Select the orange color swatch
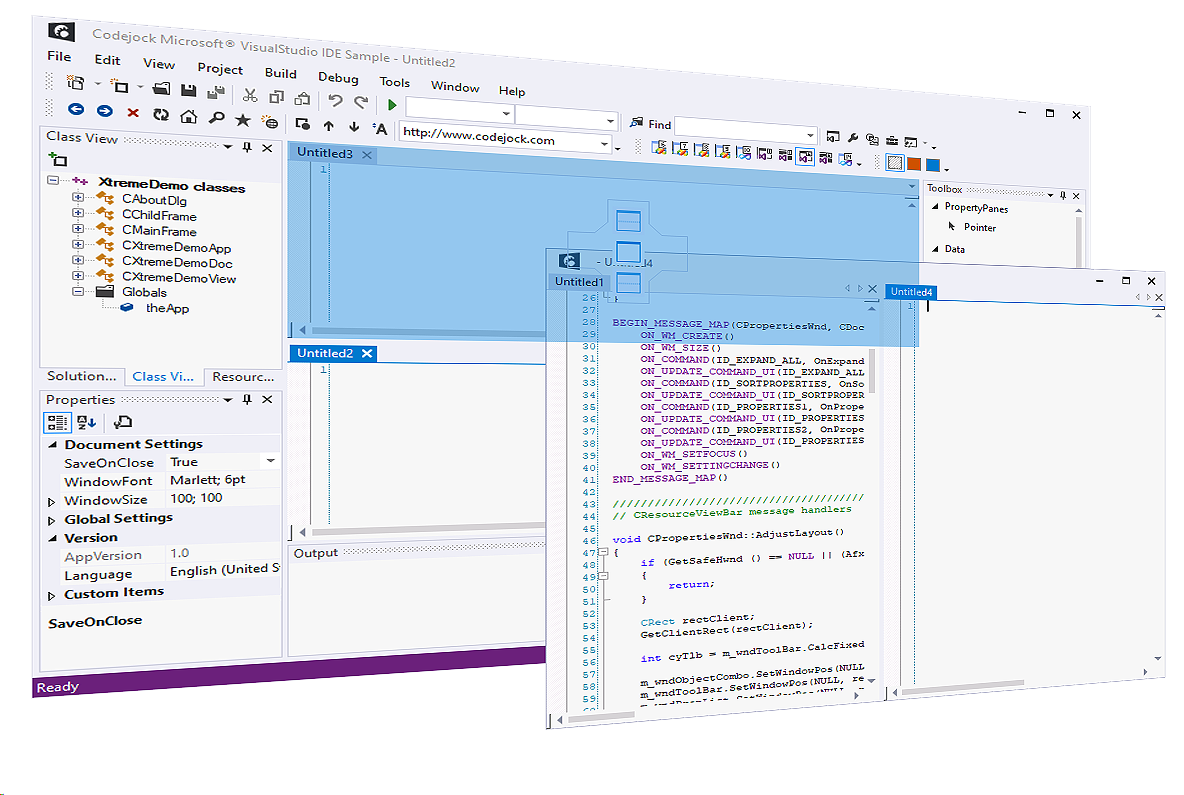 click(x=914, y=164)
